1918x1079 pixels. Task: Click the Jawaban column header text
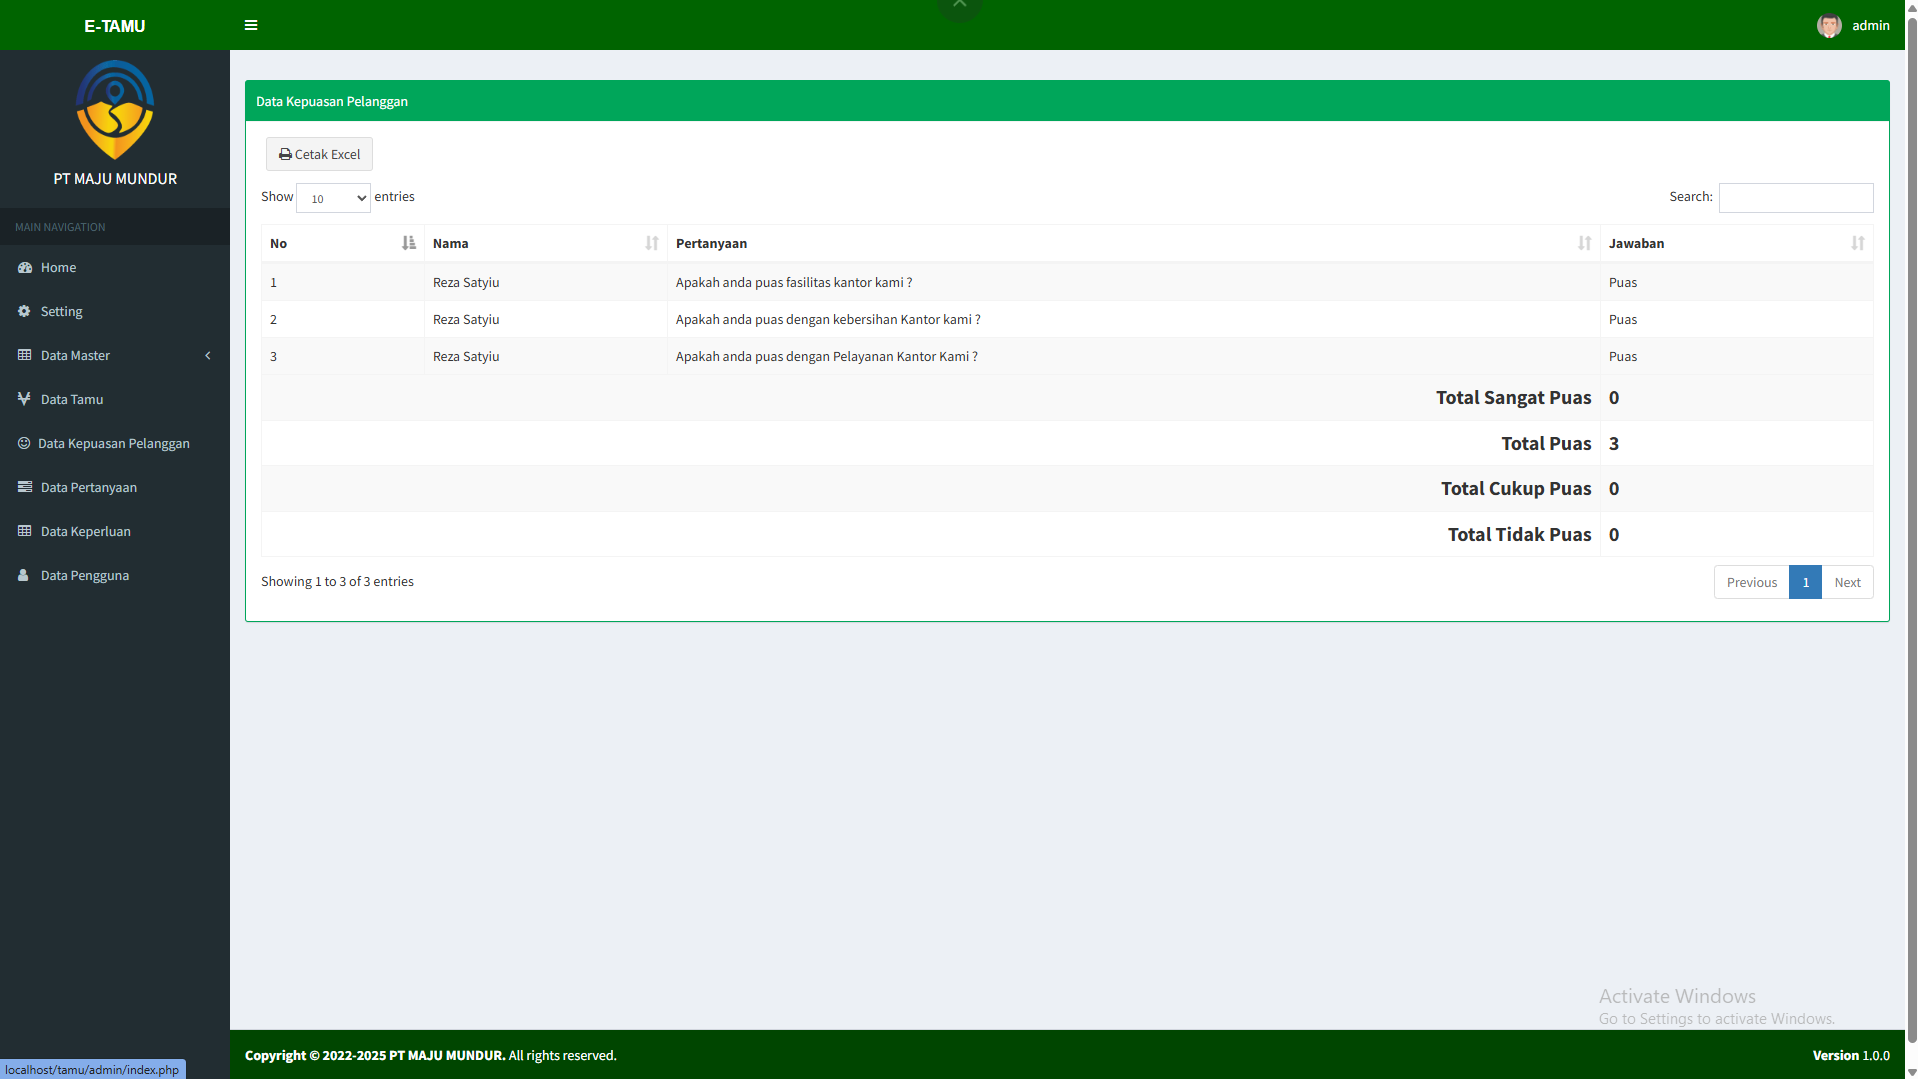click(x=1636, y=243)
